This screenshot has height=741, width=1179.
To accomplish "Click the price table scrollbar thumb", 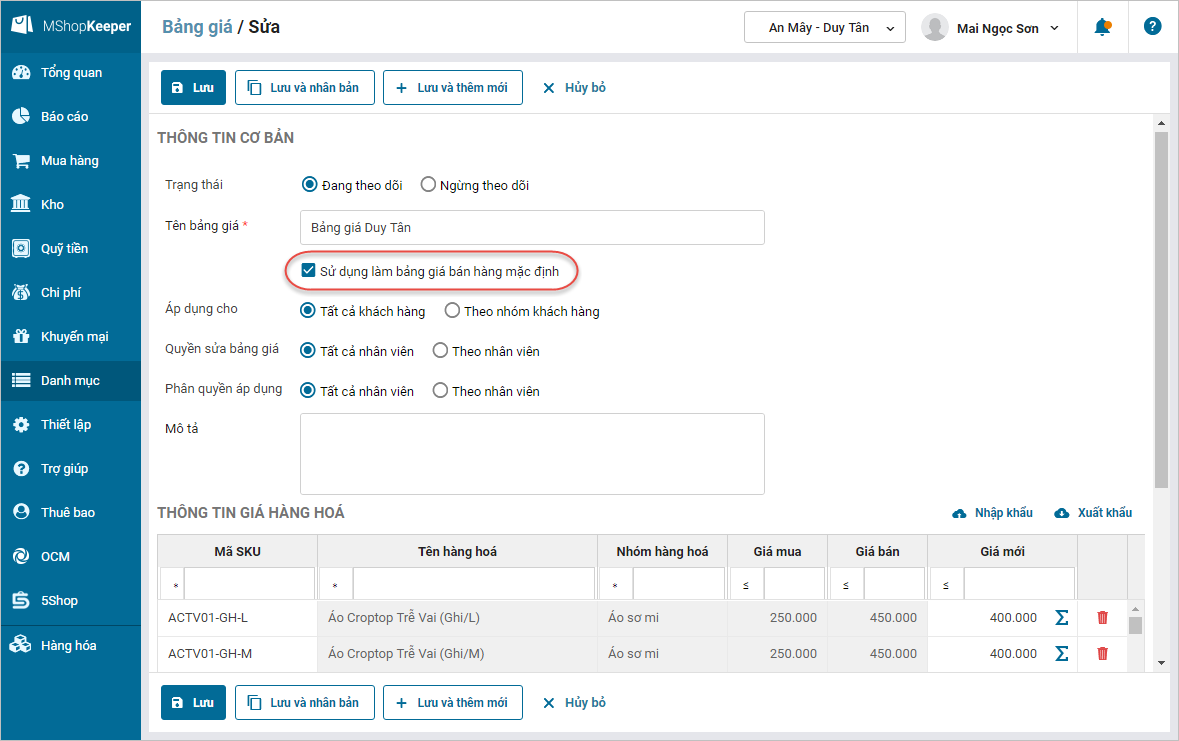I will pyautogui.click(x=1135, y=625).
